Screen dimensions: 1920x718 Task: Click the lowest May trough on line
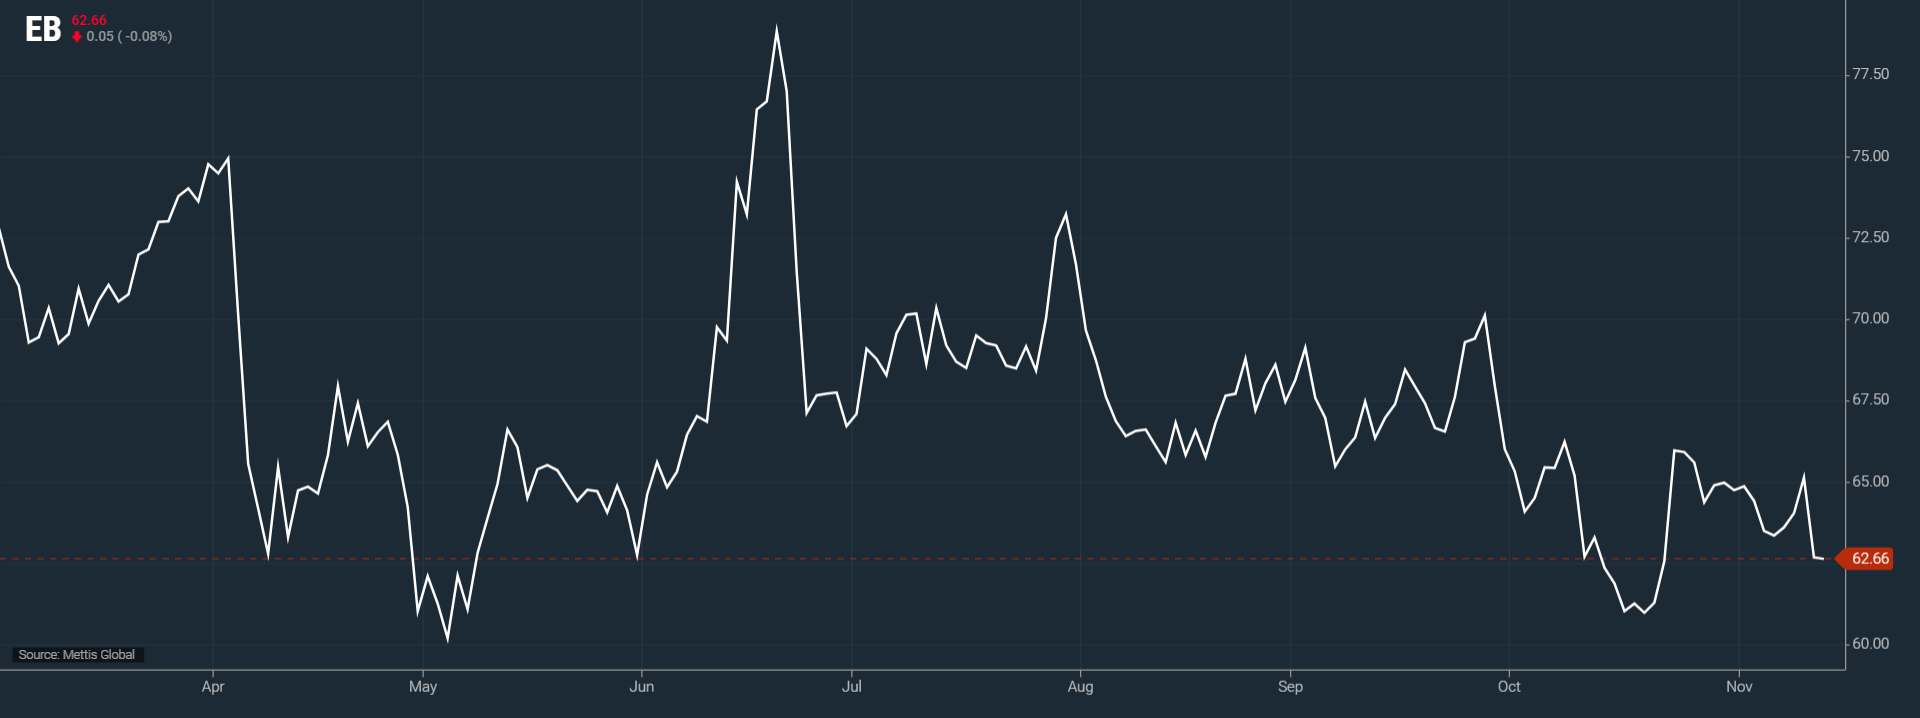coord(447,638)
